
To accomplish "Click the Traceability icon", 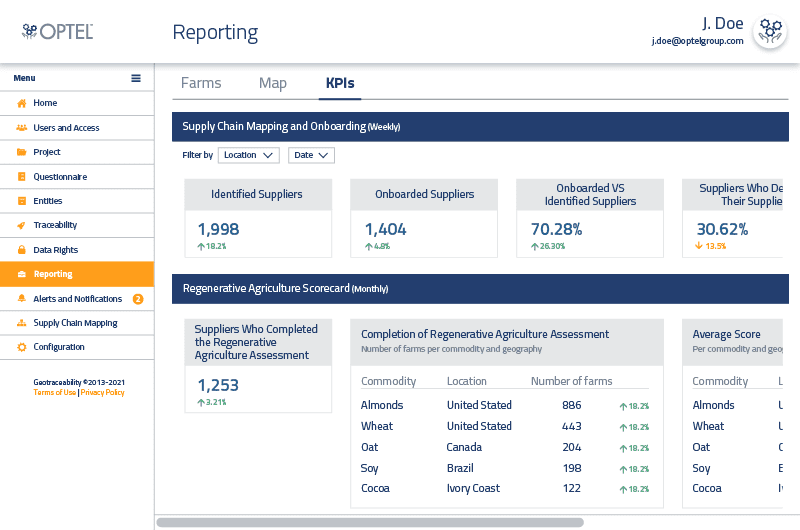I will (x=21, y=225).
